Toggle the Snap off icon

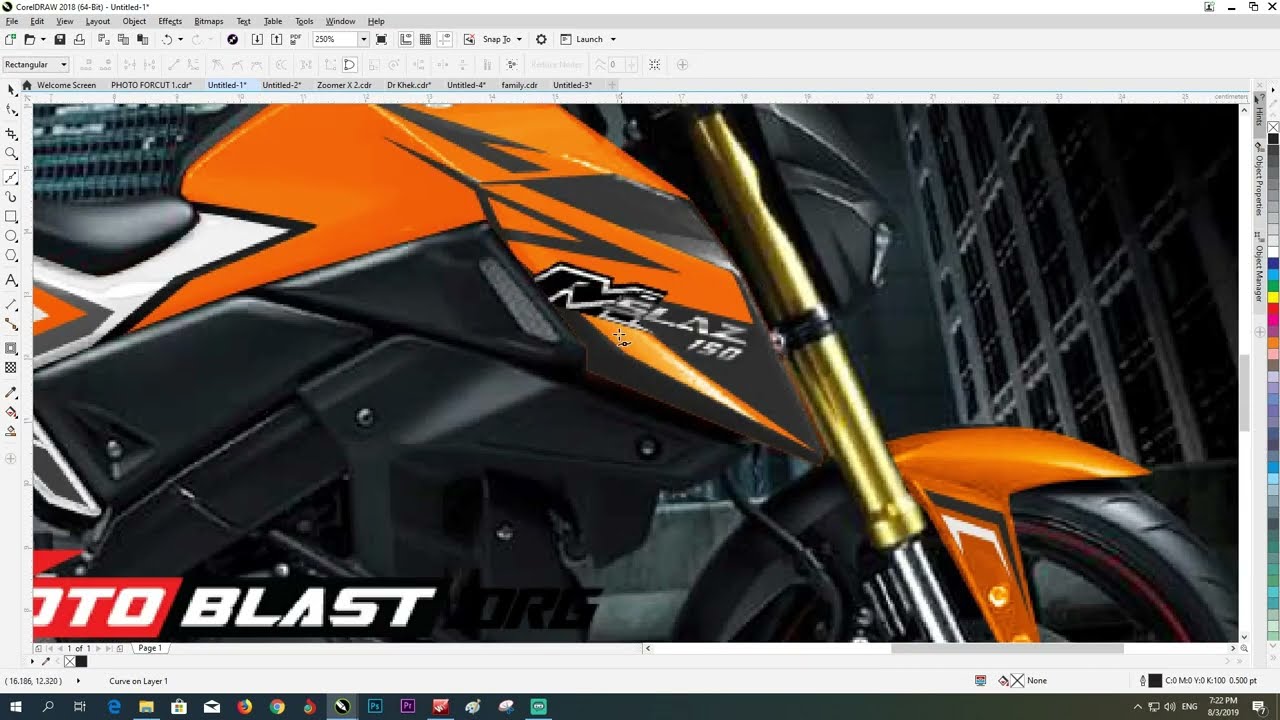tap(469, 39)
